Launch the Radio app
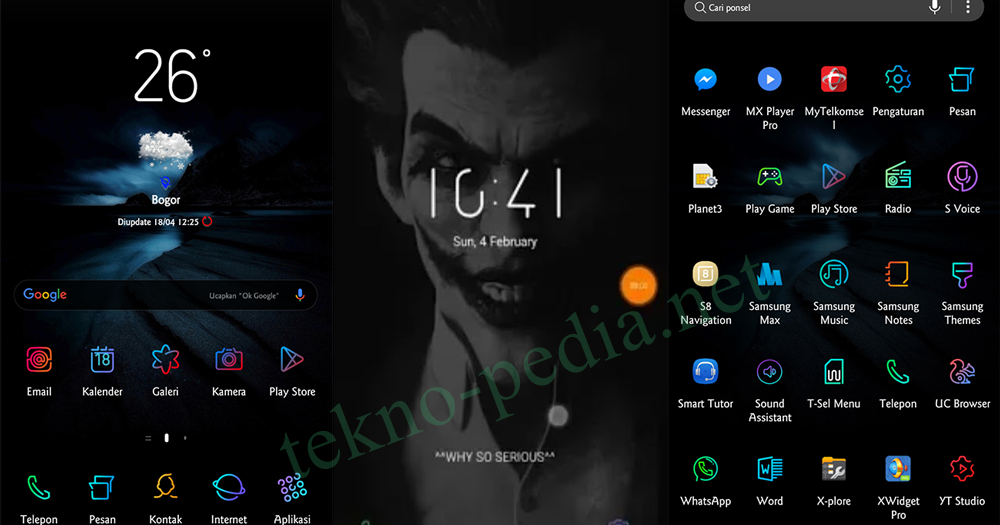The width and height of the screenshot is (1000, 525). (898, 177)
